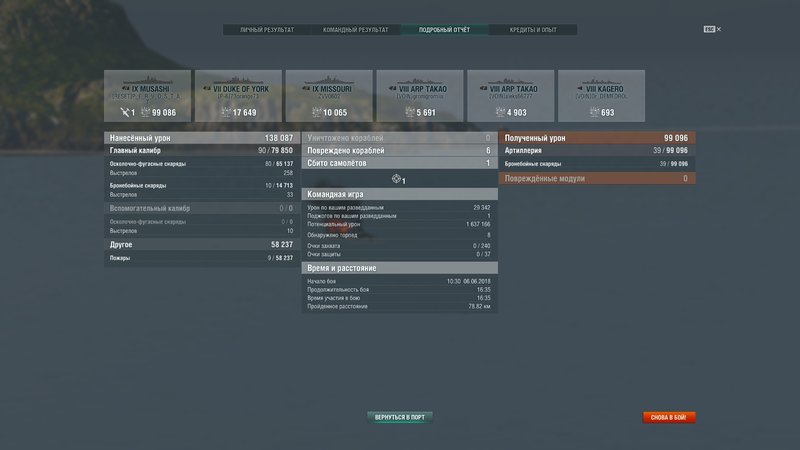This screenshot has width=800, height=450.
Task: Click the damage icon beside 4 903
Action: coord(501,112)
